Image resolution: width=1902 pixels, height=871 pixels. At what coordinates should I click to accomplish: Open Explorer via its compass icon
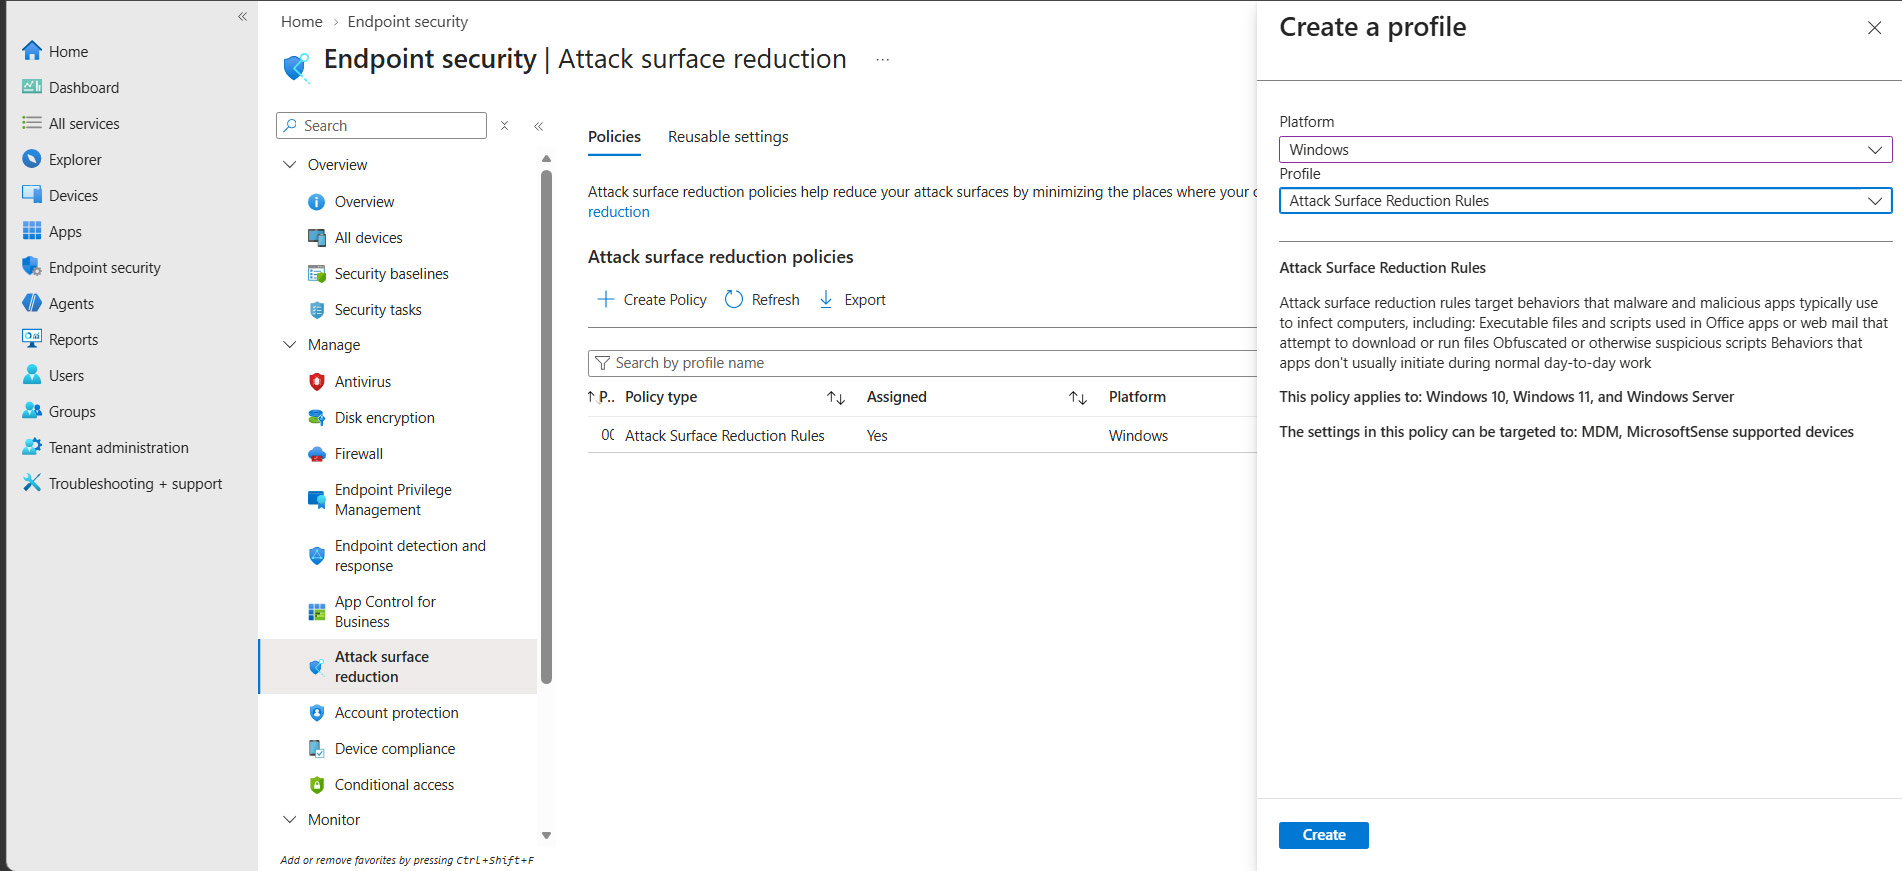click(32, 159)
